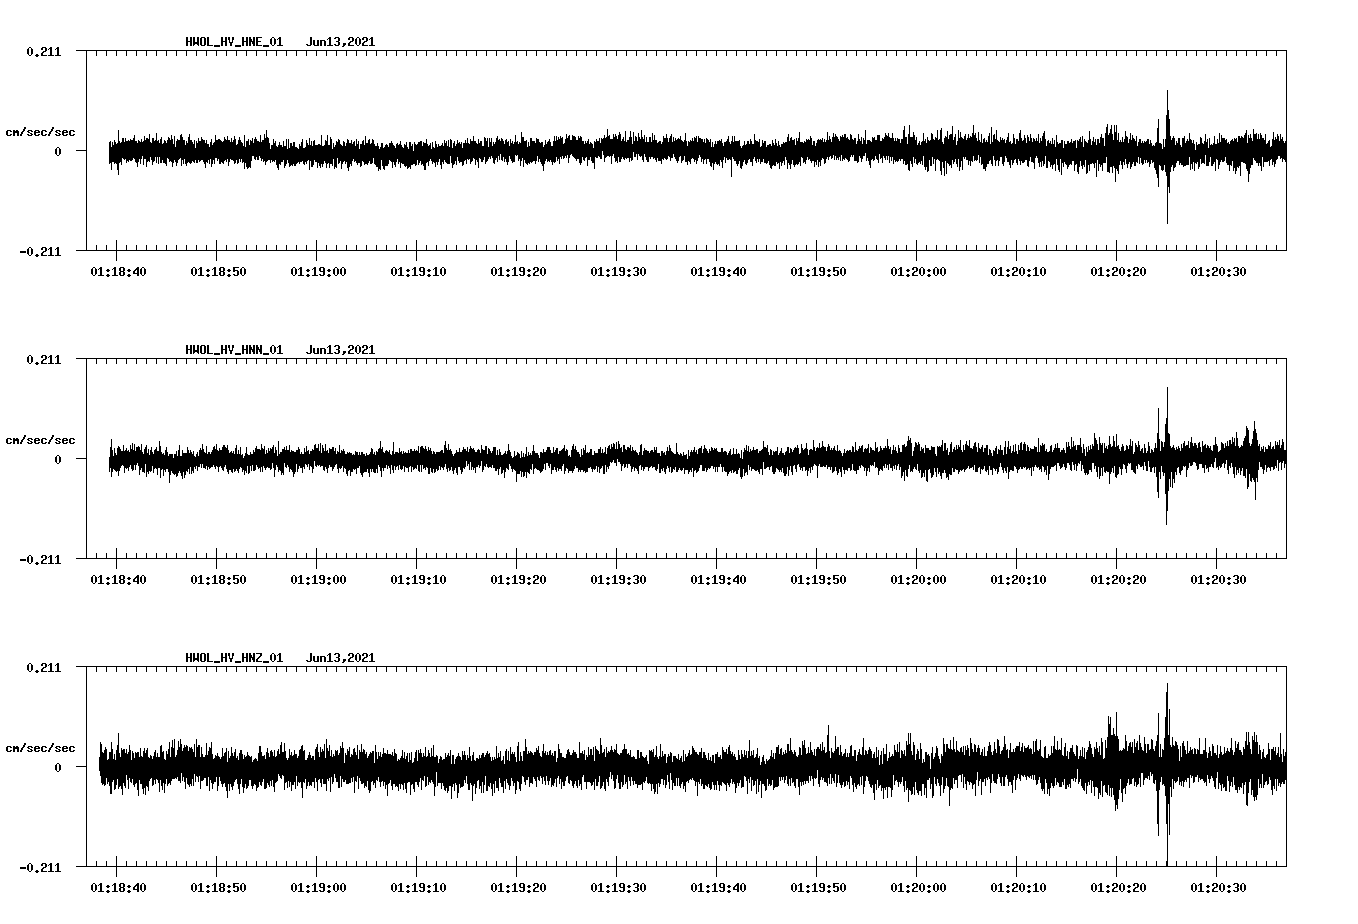Click the 01:19:10 time label under HNN plot

tap(418, 580)
